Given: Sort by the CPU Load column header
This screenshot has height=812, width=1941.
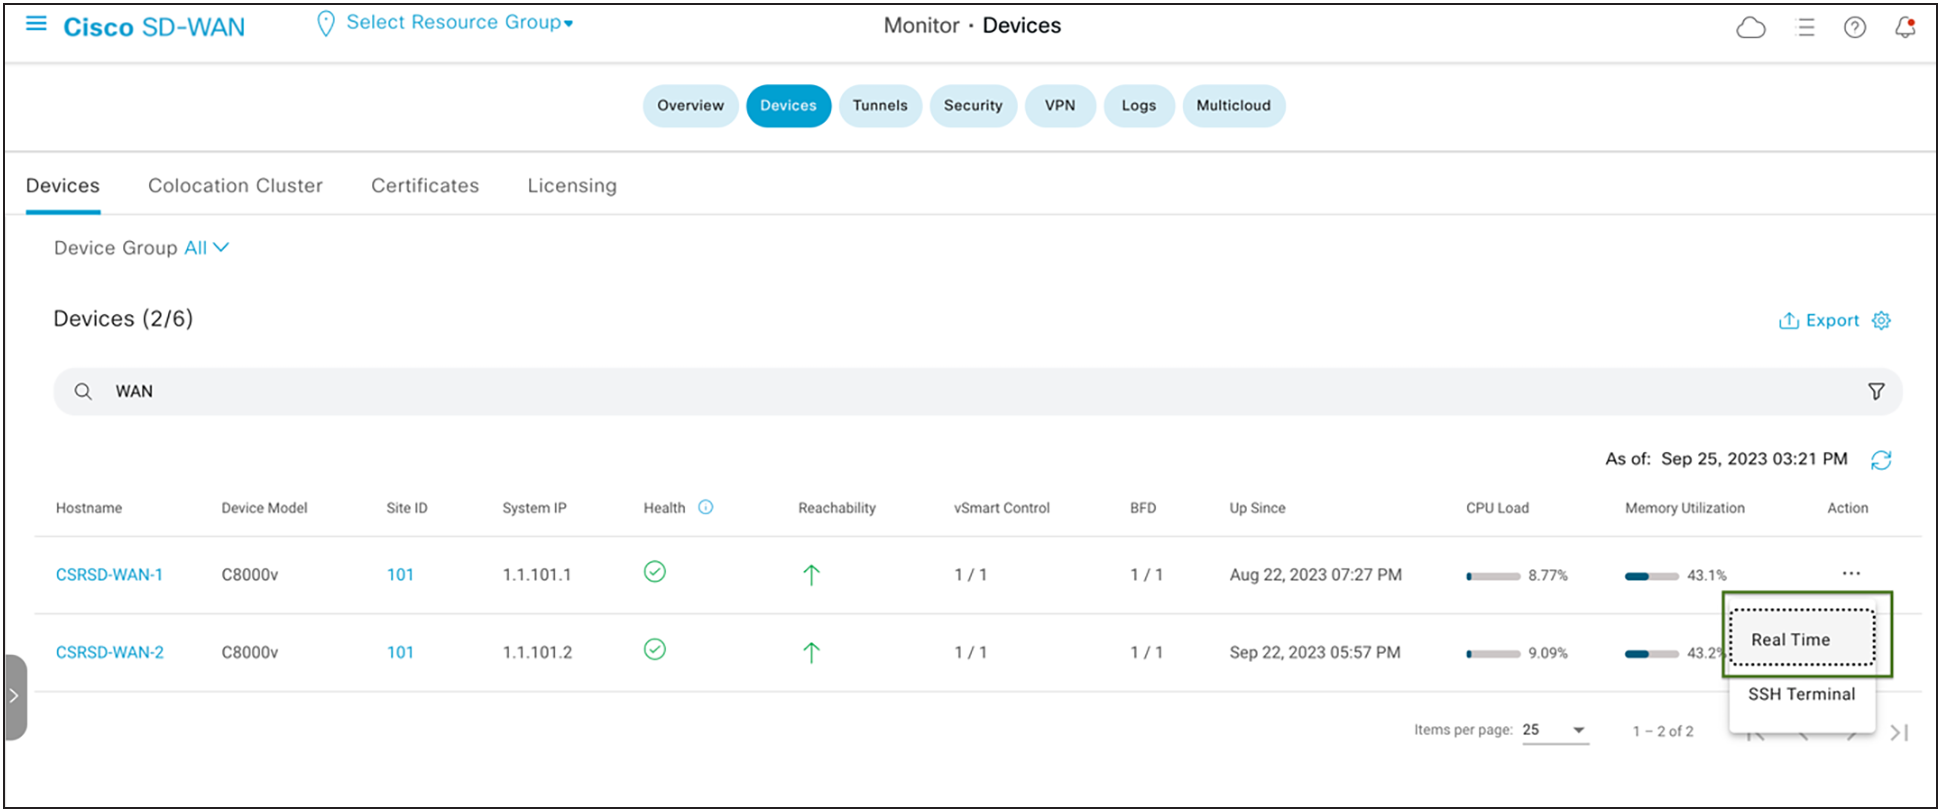Looking at the screenshot, I should point(1497,508).
